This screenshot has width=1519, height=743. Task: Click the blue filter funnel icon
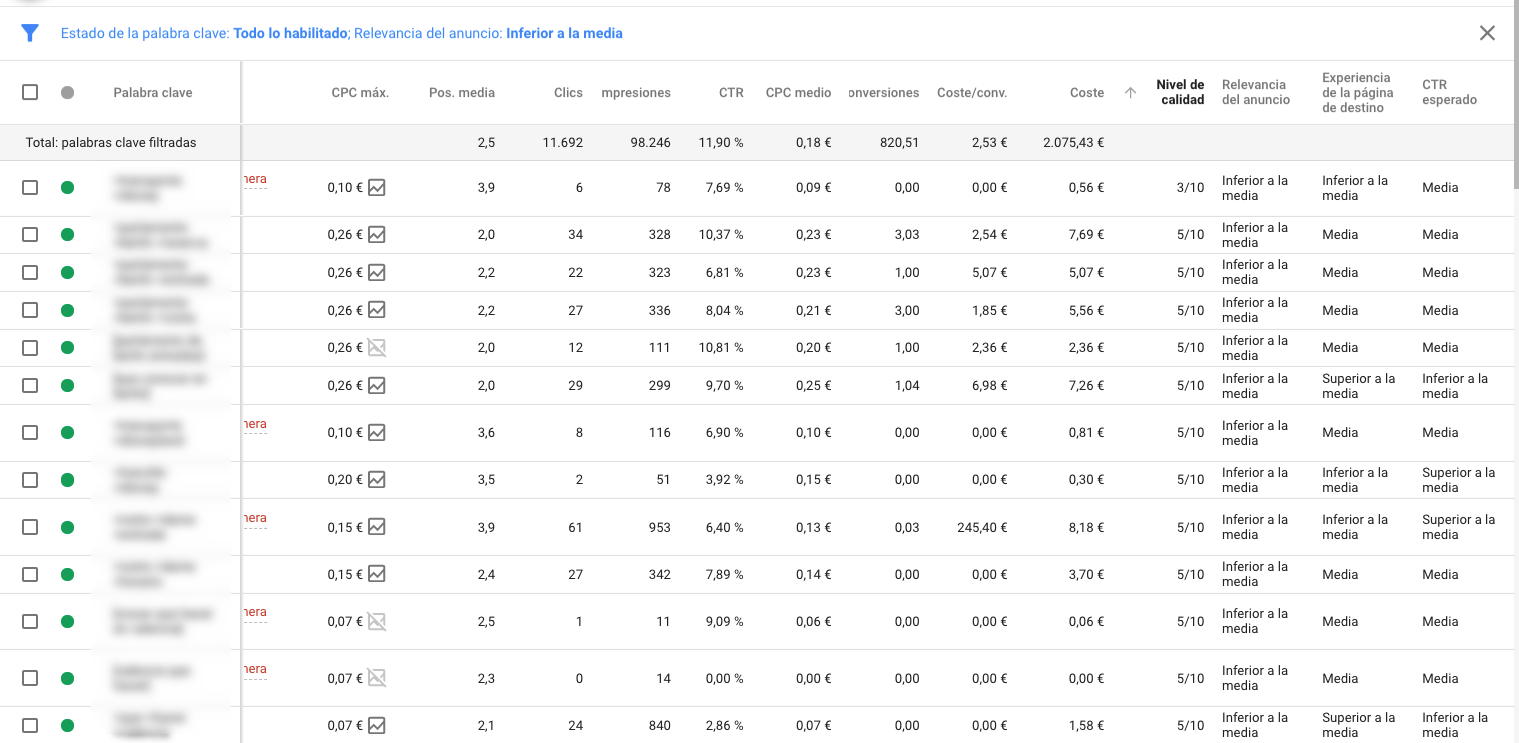pos(30,33)
